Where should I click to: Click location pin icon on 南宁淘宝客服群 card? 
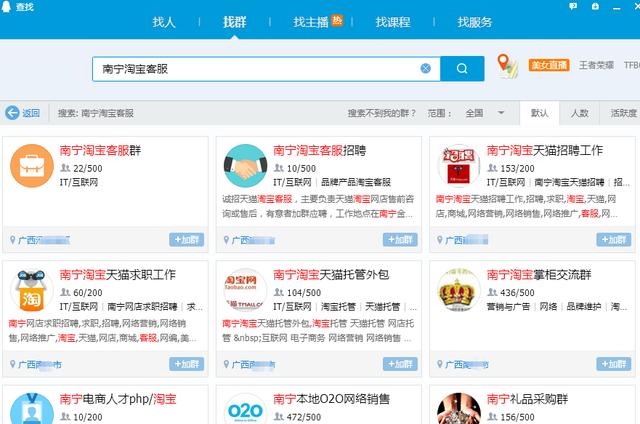click(x=13, y=240)
